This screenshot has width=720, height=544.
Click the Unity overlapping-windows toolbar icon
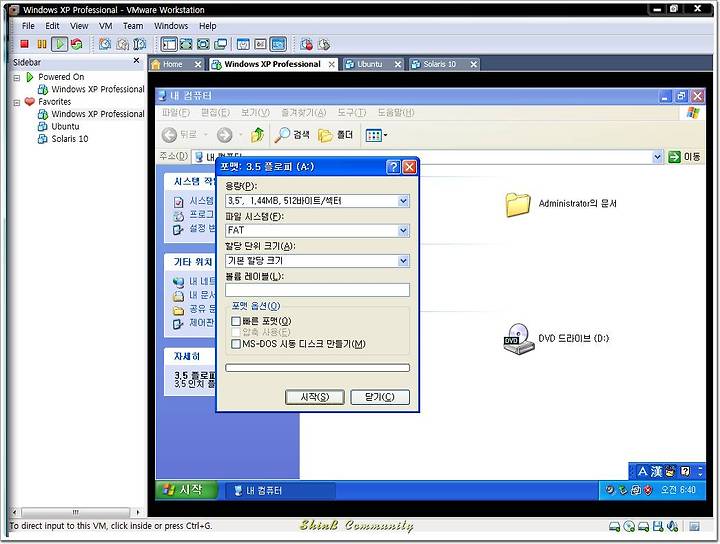pos(220,44)
